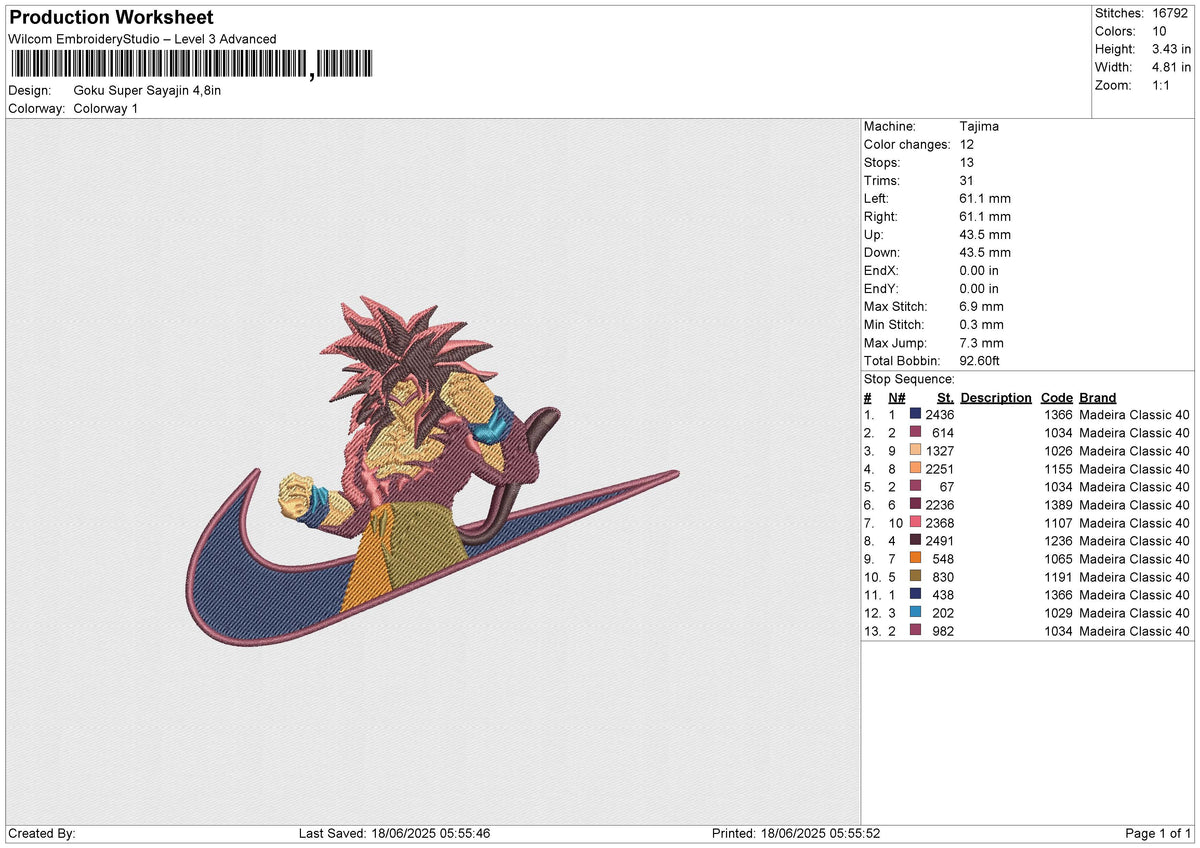Image resolution: width=1200 pixels, height=848 pixels.
Task: Select the orange swatch beside stitch count 548
Action: pyautogui.click(x=915, y=557)
